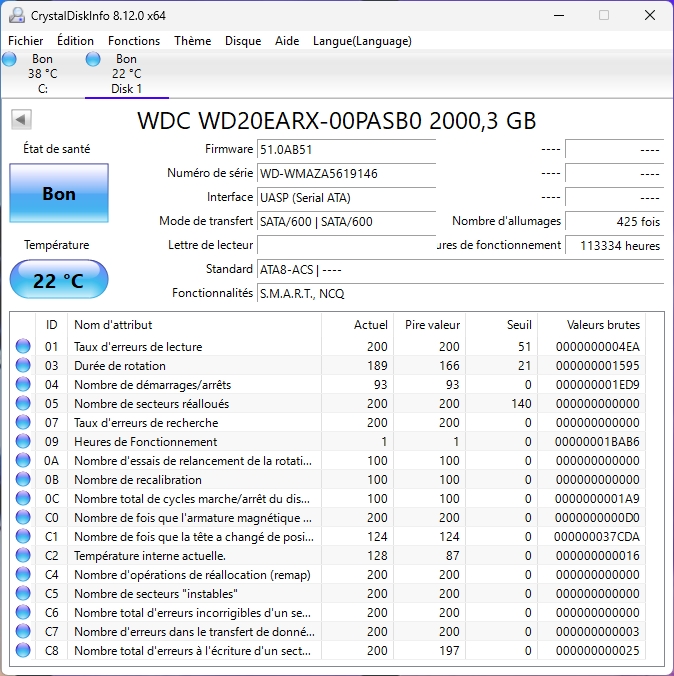Viewport: 674px width, 676px height.
Task: Click the ID column header
Action: [x=51, y=325]
